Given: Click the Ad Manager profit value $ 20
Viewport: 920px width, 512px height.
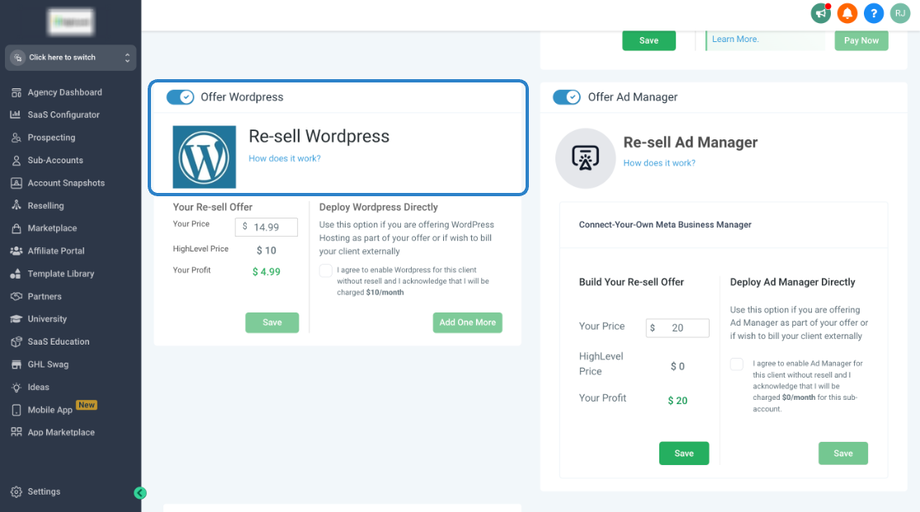Looking at the screenshot, I should (678, 401).
